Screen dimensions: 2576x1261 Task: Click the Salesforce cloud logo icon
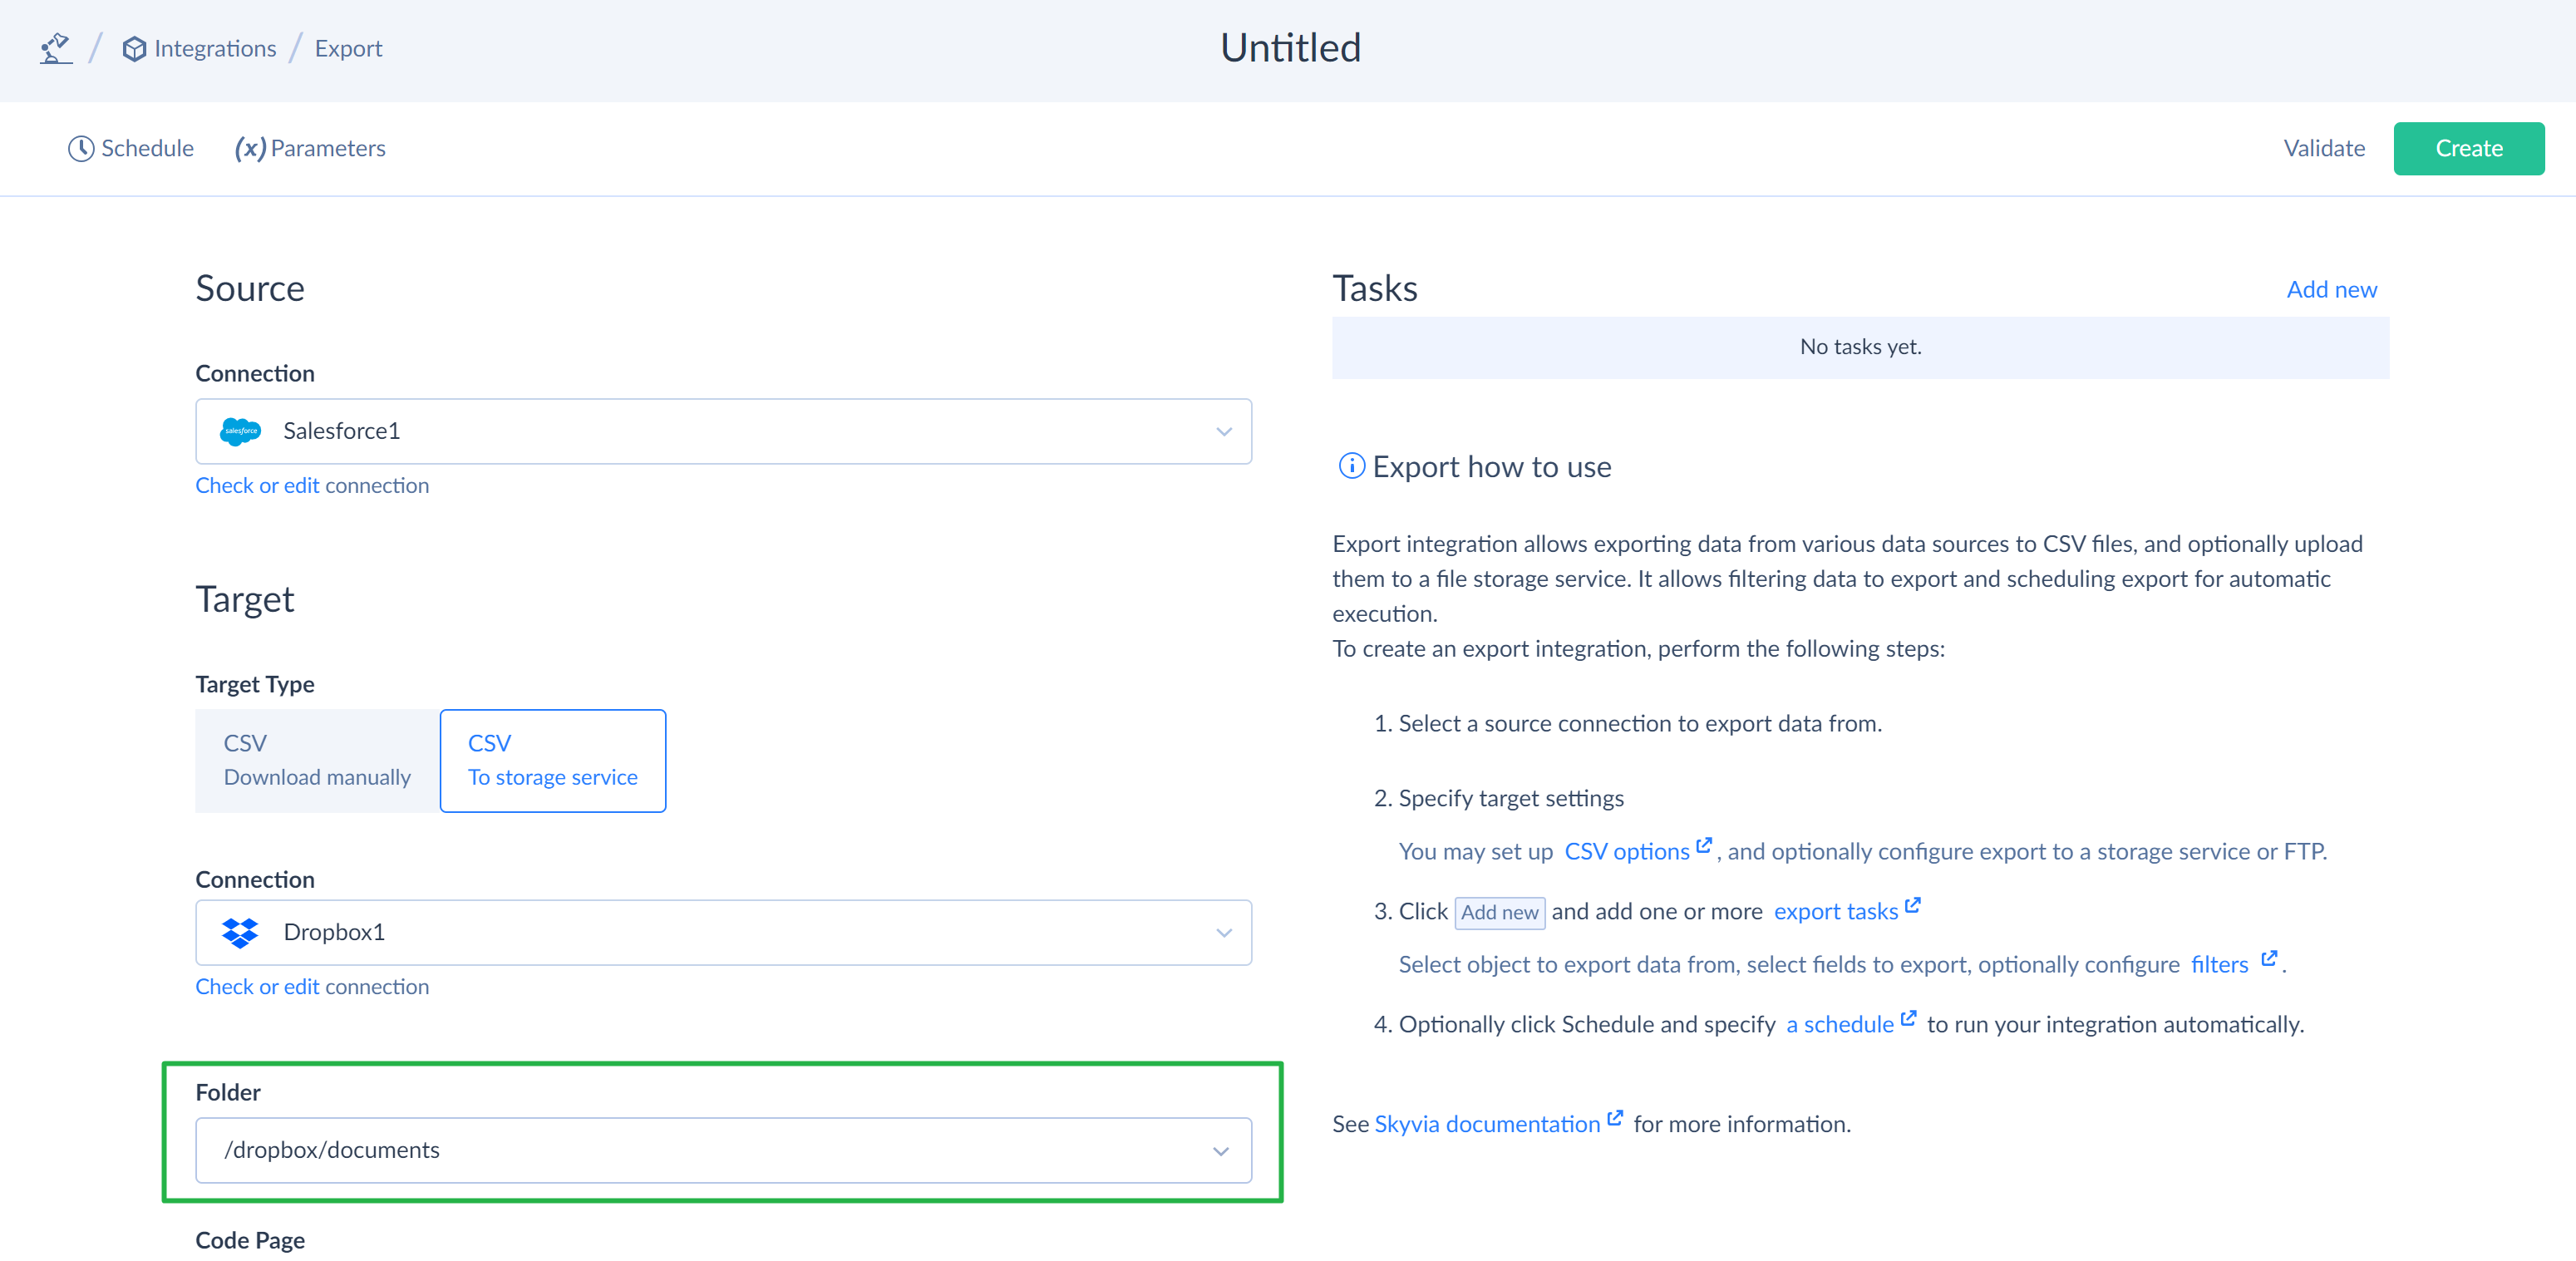coord(240,431)
